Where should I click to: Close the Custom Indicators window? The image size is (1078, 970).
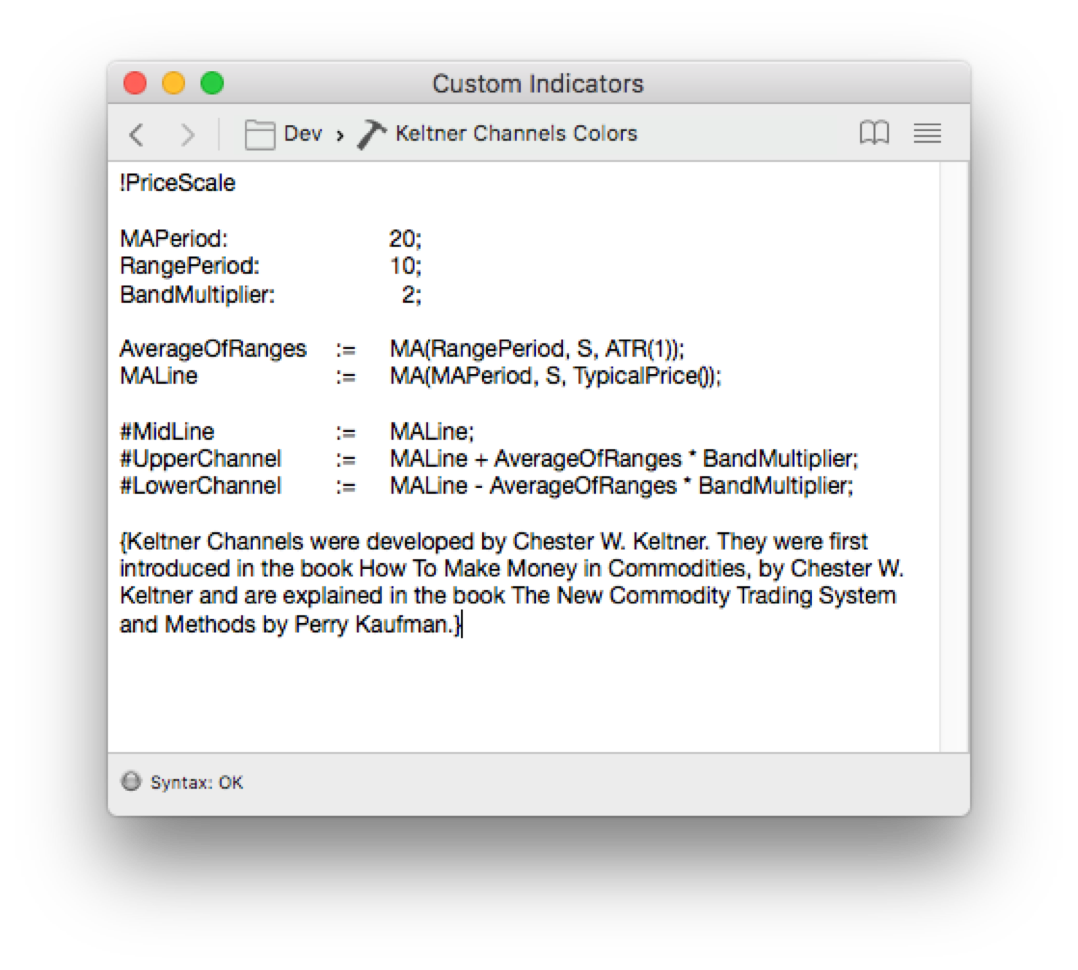135,83
